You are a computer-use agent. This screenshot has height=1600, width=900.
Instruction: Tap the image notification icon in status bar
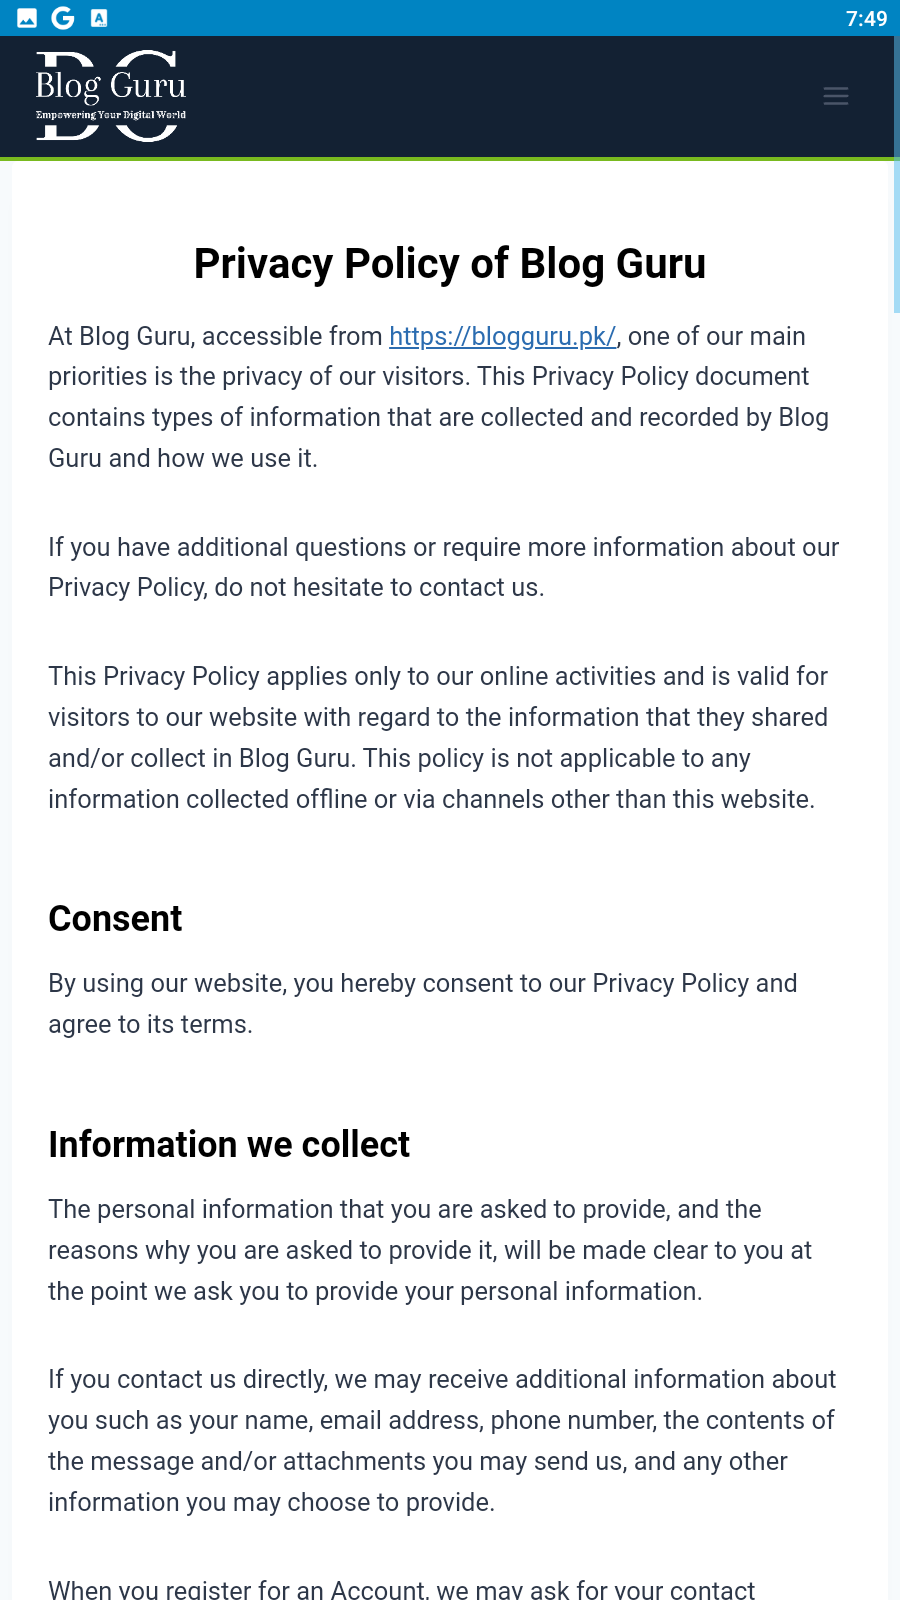27,18
